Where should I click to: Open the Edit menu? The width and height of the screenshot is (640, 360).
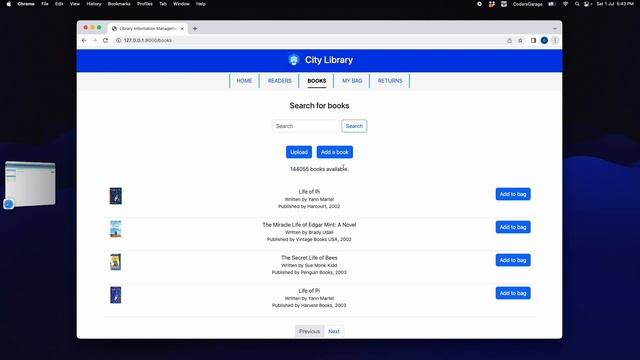pyautogui.click(x=59, y=4)
